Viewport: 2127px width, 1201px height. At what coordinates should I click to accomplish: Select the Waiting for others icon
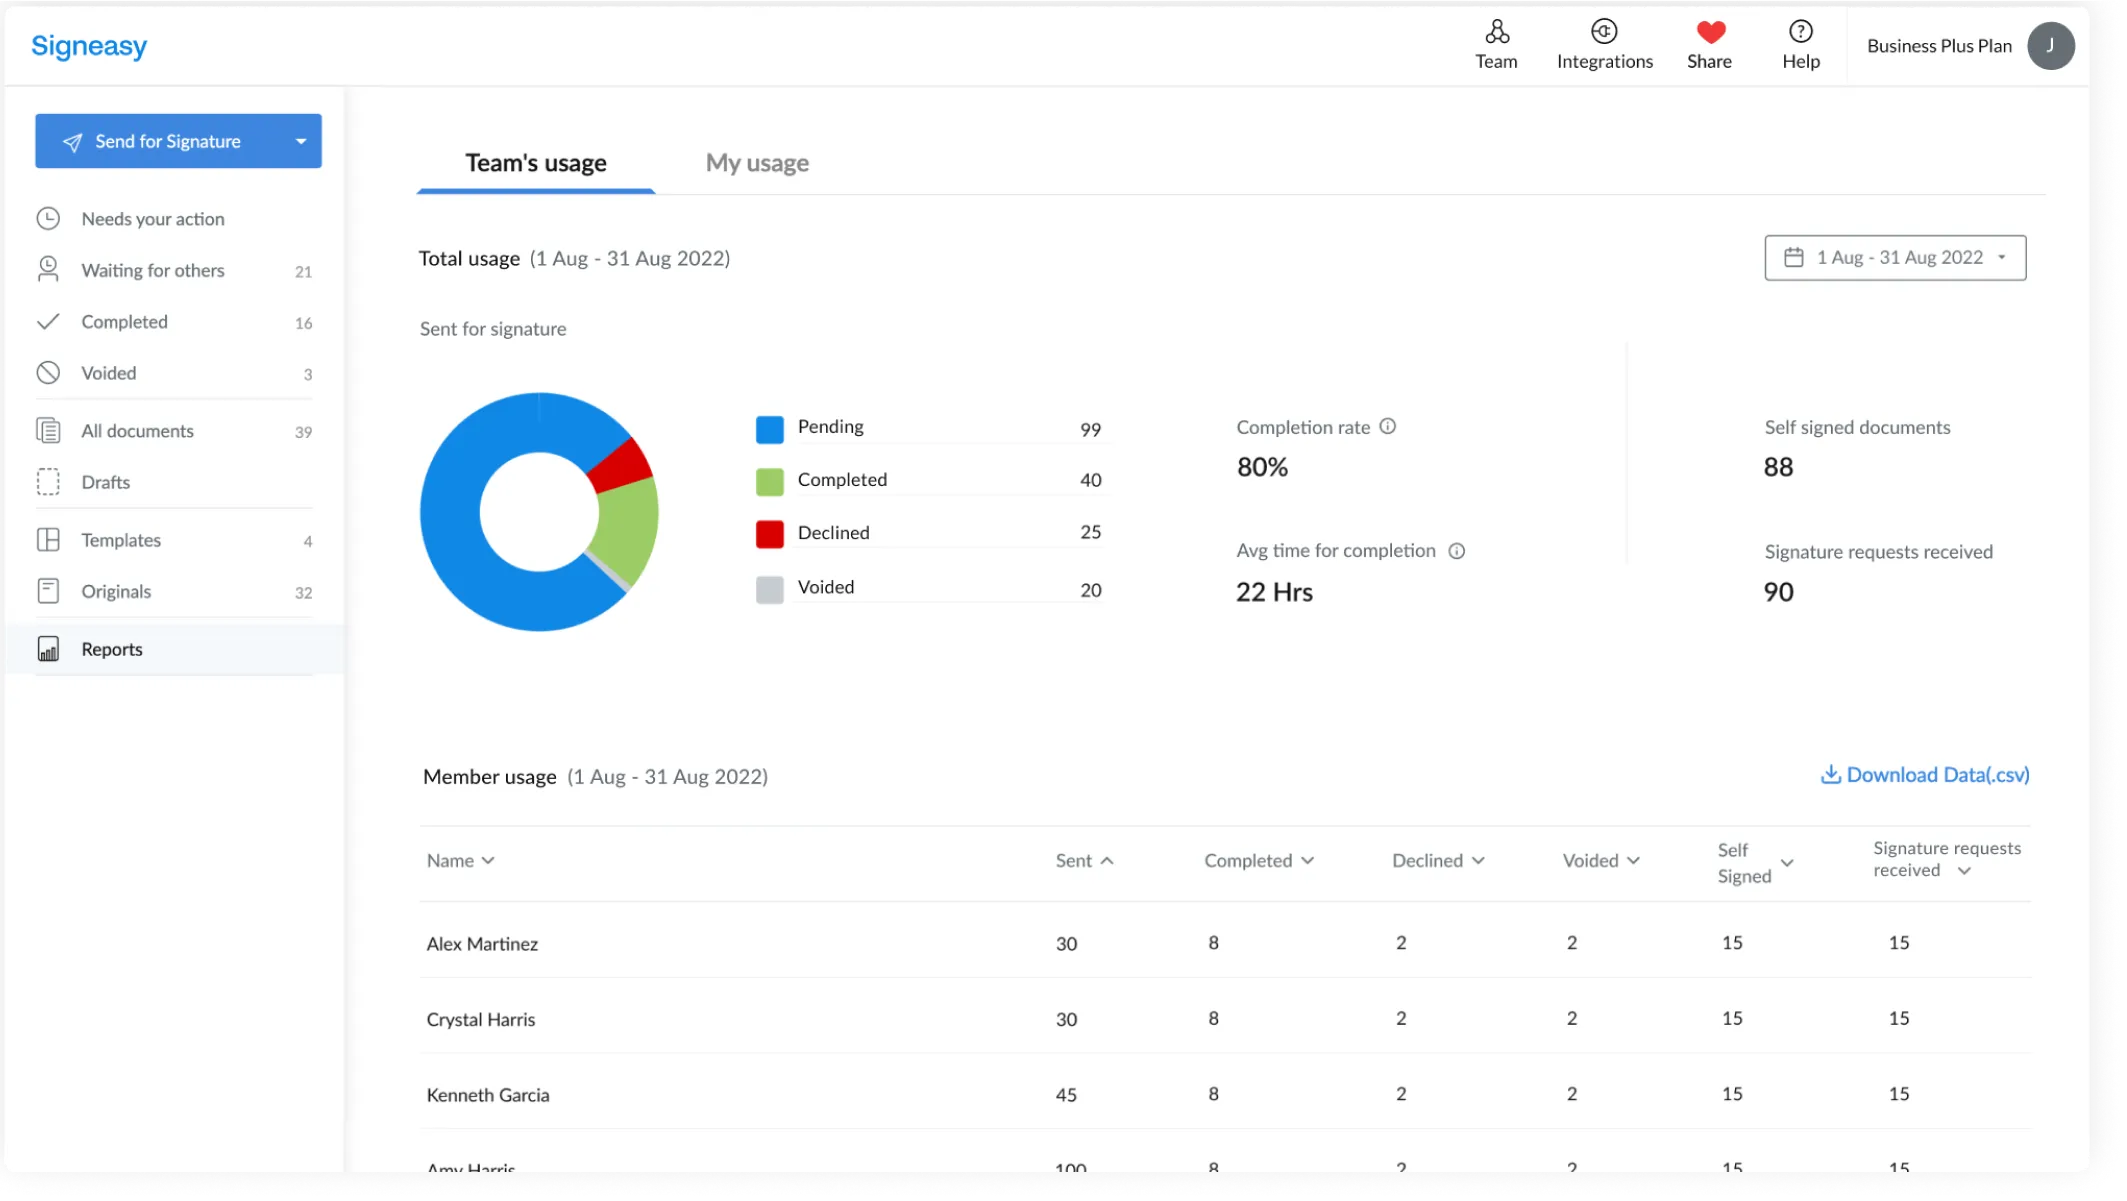pyautogui.click(x=47, y=269)
